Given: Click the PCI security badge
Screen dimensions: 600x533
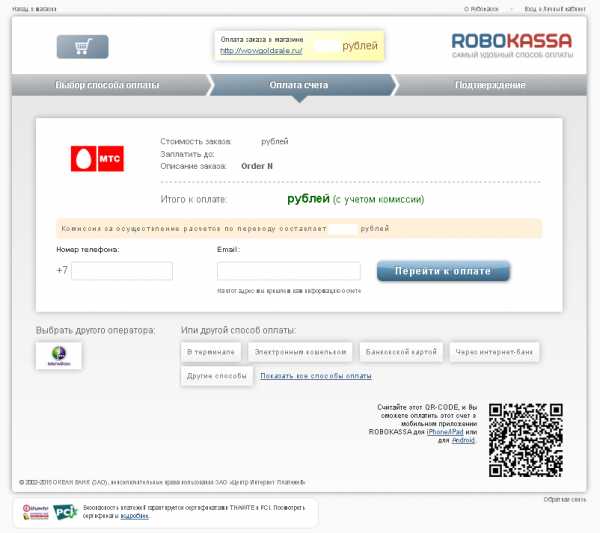Looking at the screenshot, I should click(x=65, y=512).
